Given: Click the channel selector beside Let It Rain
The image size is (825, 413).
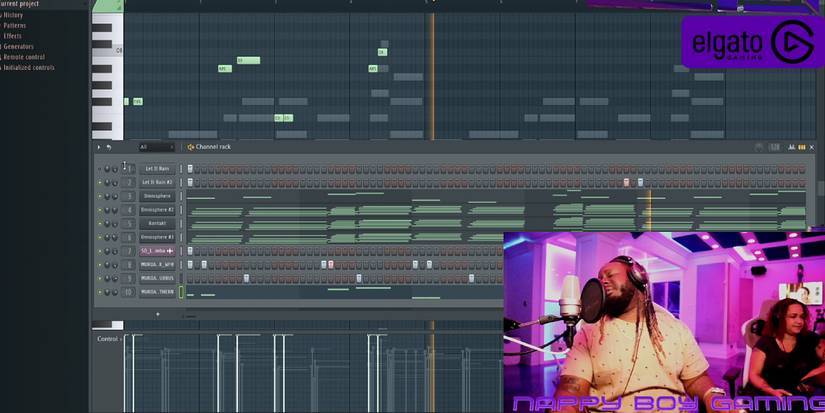Looking at the screenshot, I should (182, 169).
